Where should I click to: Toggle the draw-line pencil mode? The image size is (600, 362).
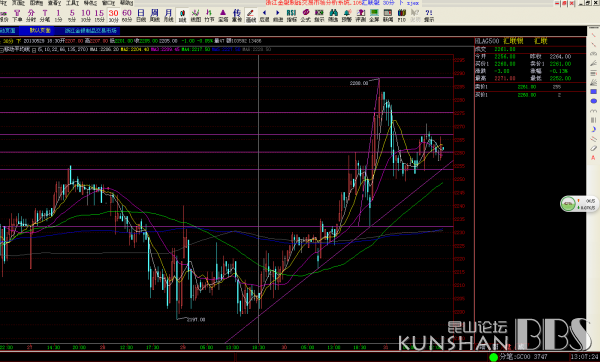(251, 15)
